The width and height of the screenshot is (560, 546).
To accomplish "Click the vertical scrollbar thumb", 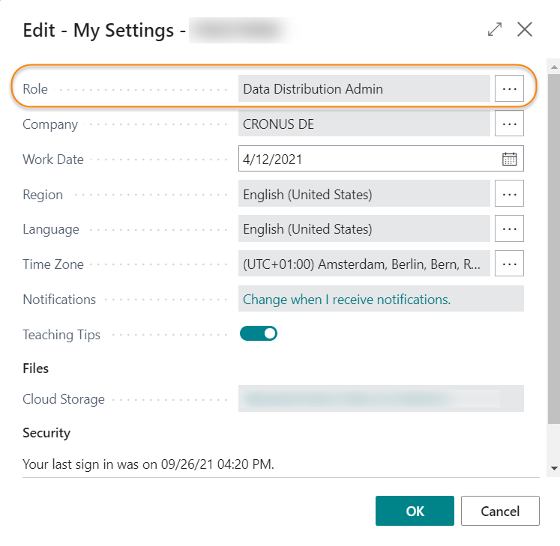I will point(554,249).
